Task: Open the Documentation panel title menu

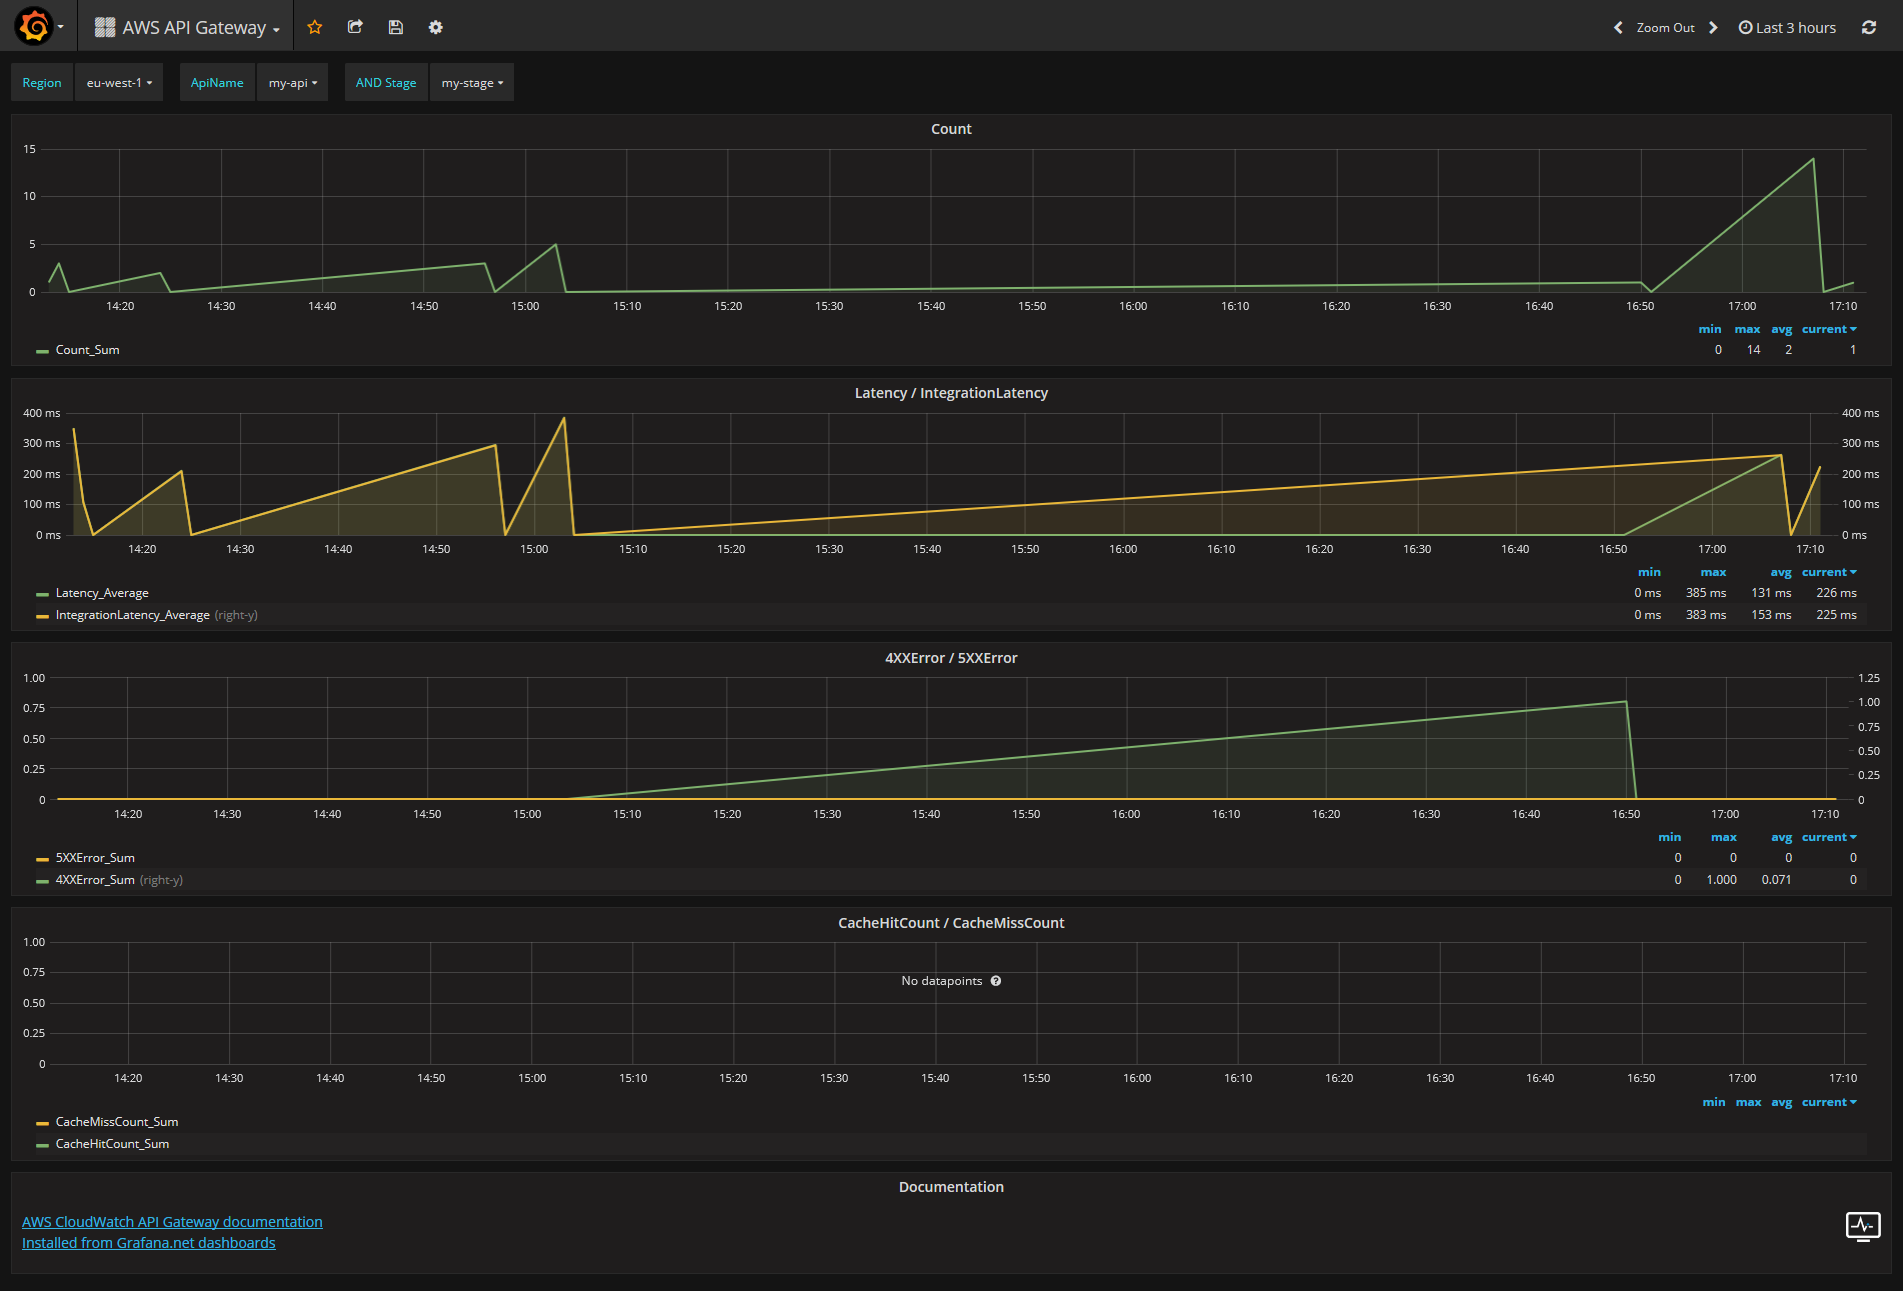Action: pyautogui.click(x=951, y=1187)
